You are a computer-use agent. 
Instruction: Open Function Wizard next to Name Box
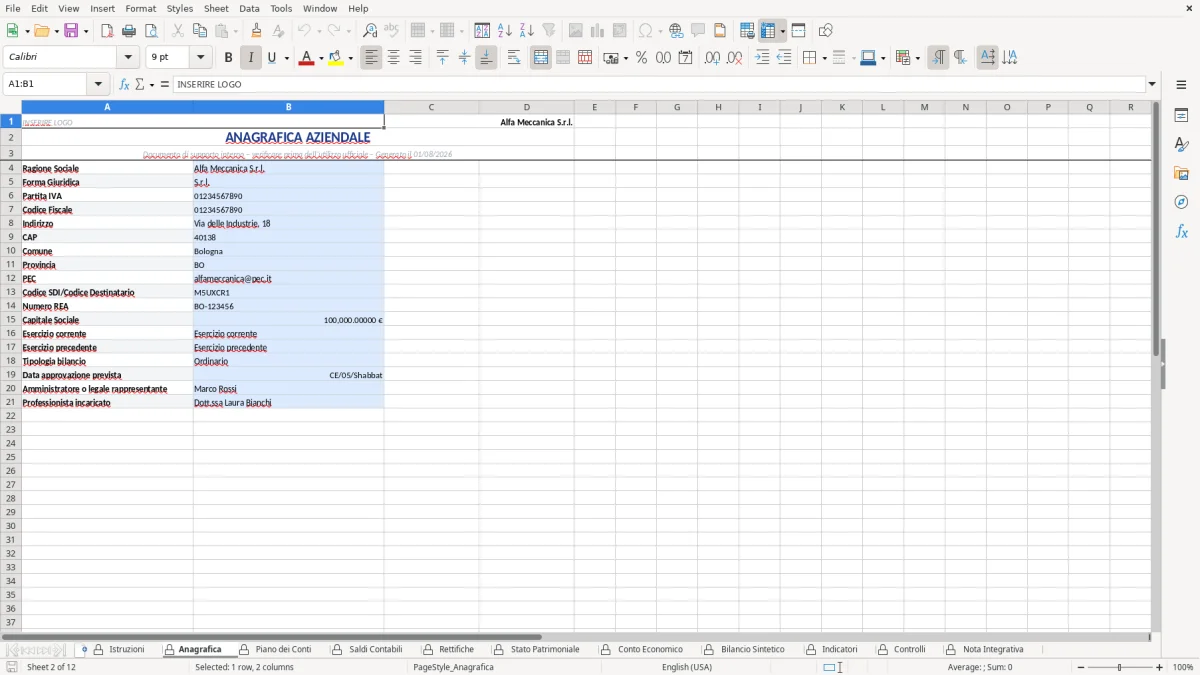coord(124,84)
